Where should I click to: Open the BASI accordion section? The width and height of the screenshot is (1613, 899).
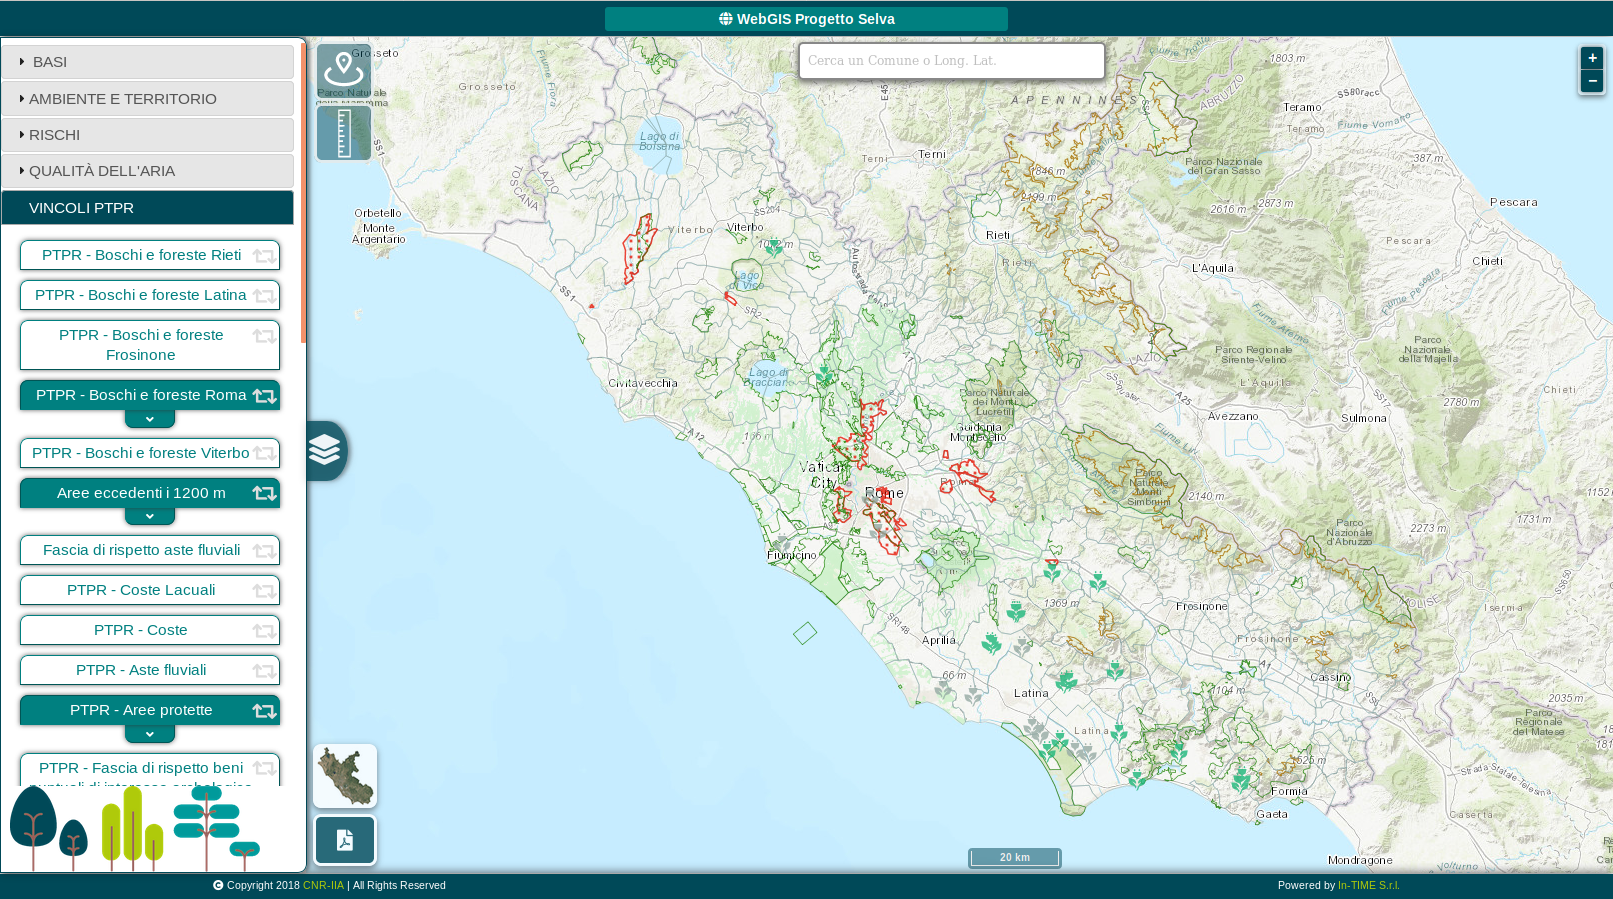(148, 62)
